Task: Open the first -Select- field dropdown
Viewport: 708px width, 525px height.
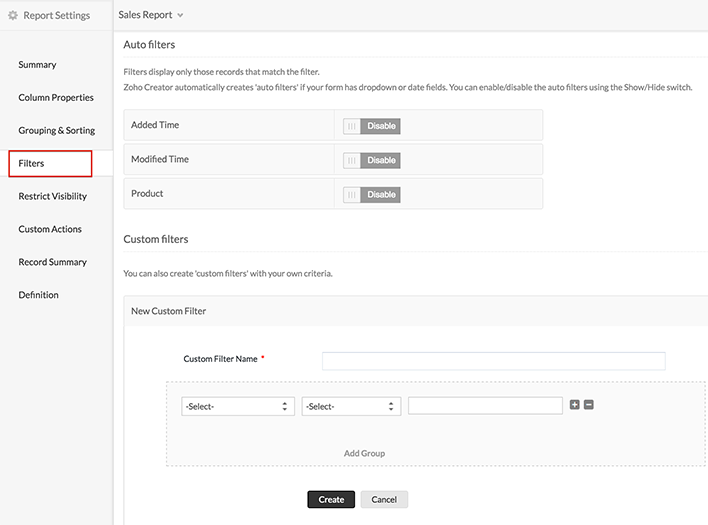Action: [237, 406]
